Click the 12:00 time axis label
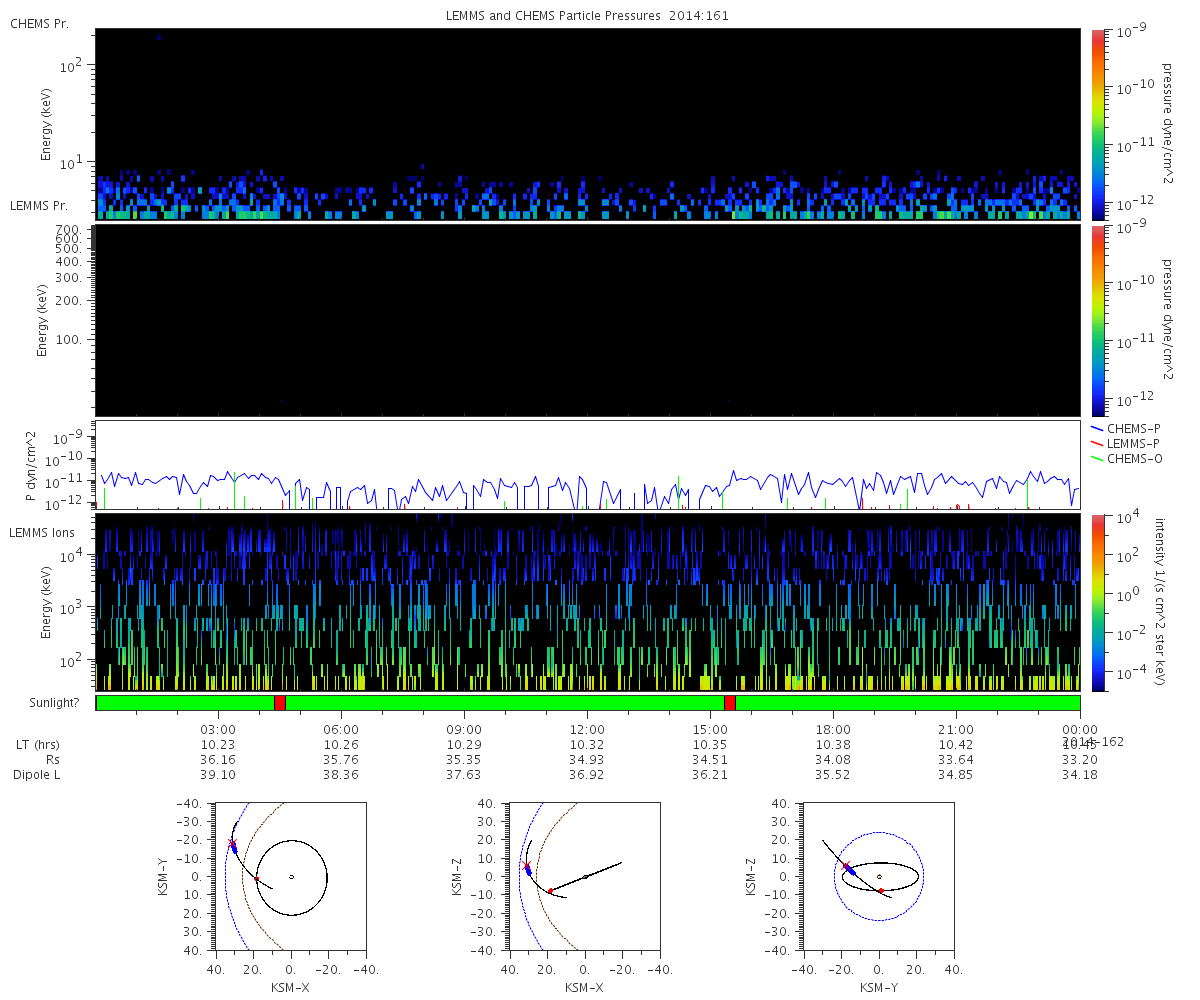The image size is (1200, 1000). (x=587, y=729)
